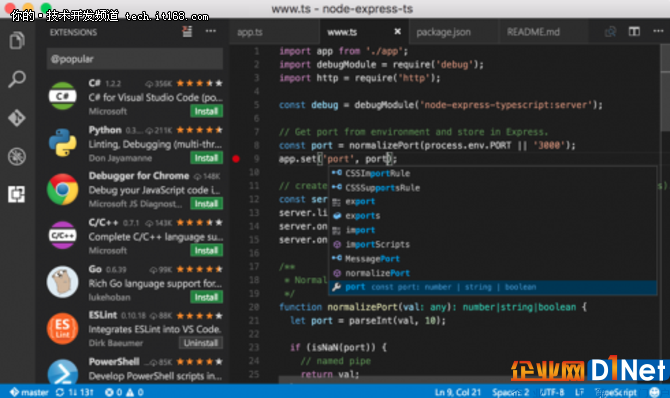Install the C# extension

click(206, 111)
